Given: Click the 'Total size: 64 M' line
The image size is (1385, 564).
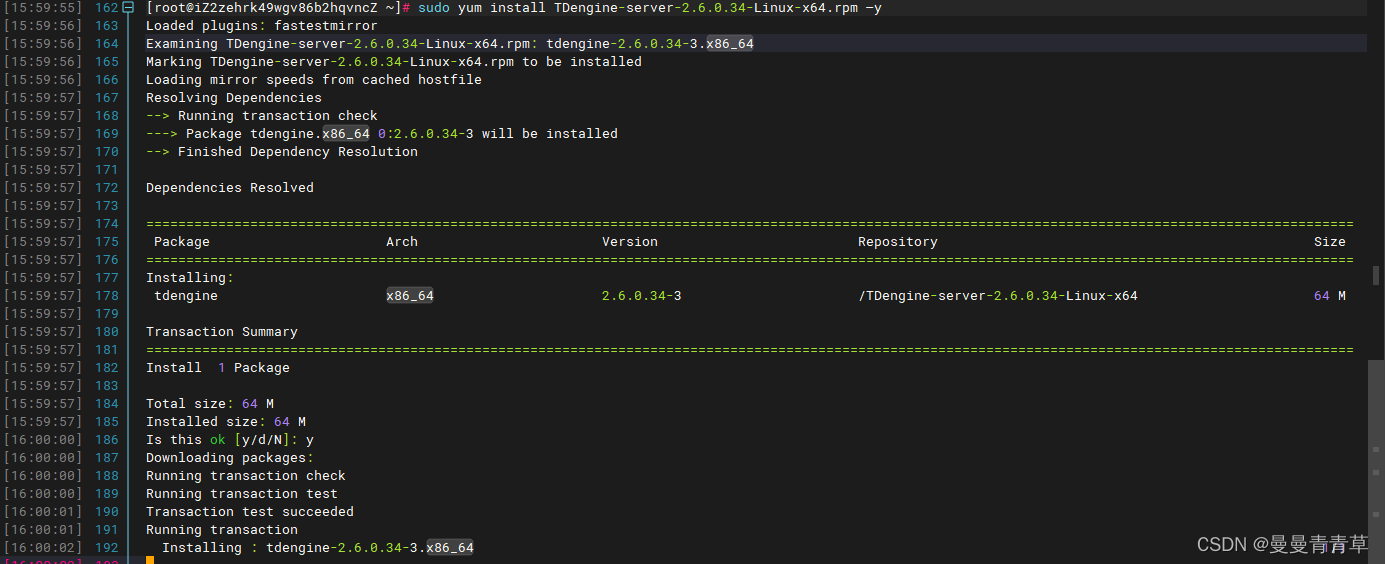Looking at the screenshot, I should 210,404.
